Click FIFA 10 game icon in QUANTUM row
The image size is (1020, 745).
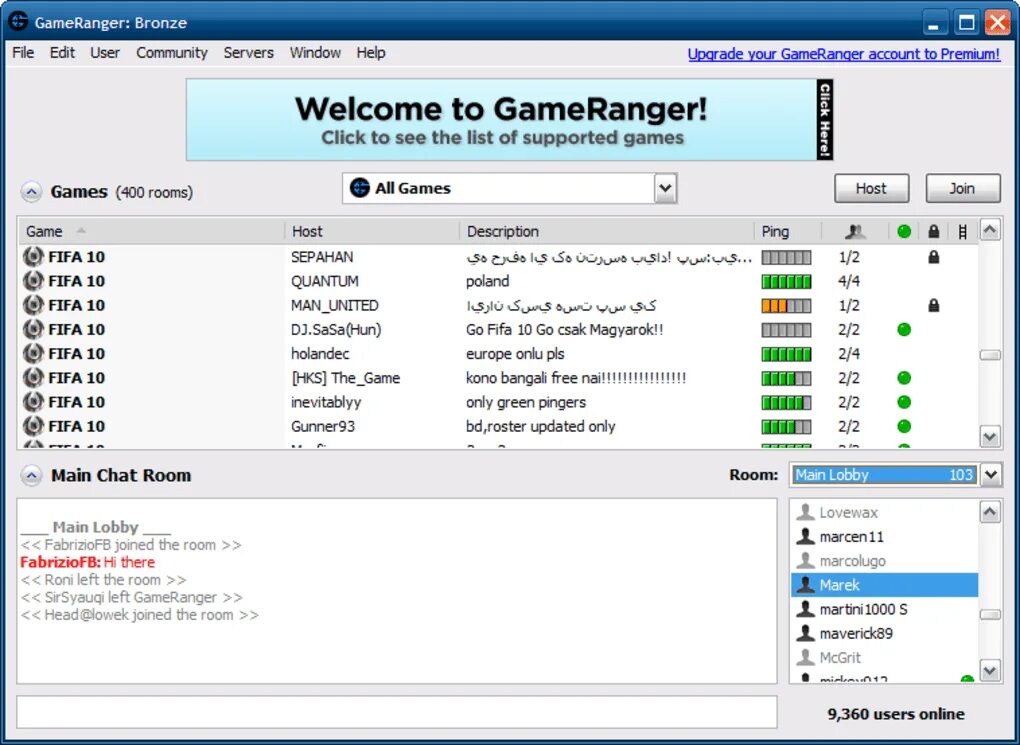coord(33,281)
